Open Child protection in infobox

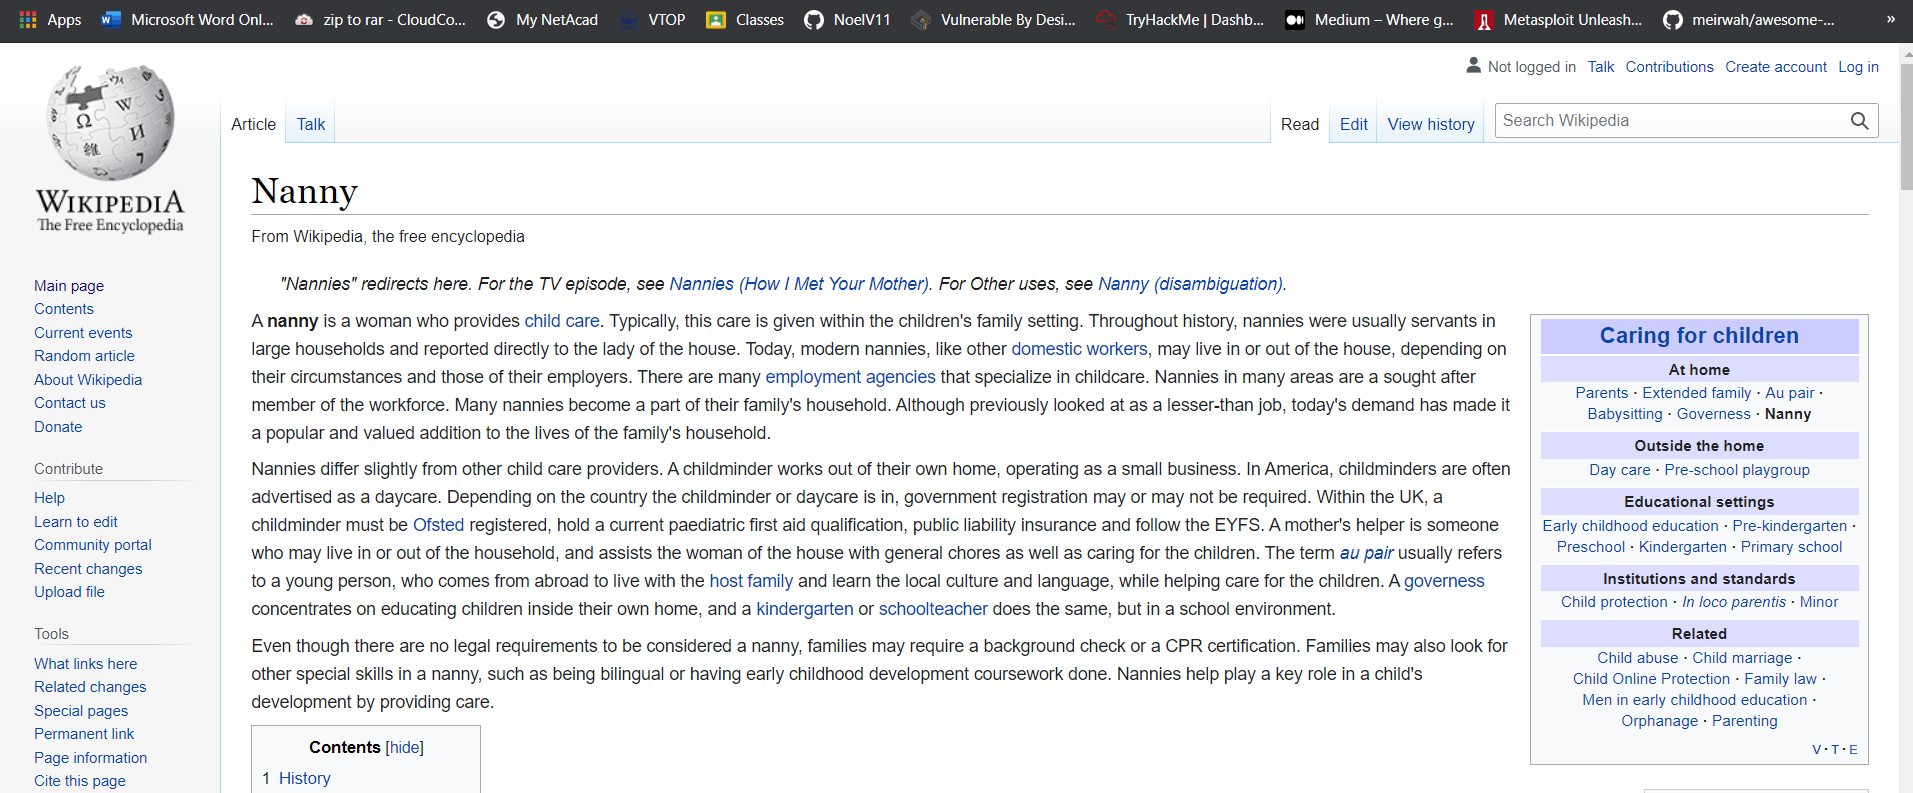coord(1614,602)
